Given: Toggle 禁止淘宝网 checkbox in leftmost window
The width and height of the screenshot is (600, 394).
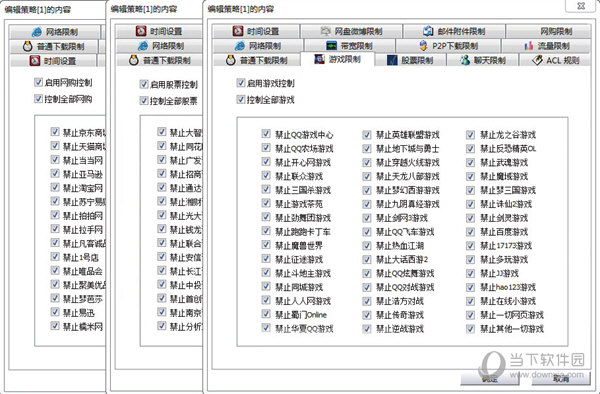Looking at the screenshot, I should (x=55, y=187).
